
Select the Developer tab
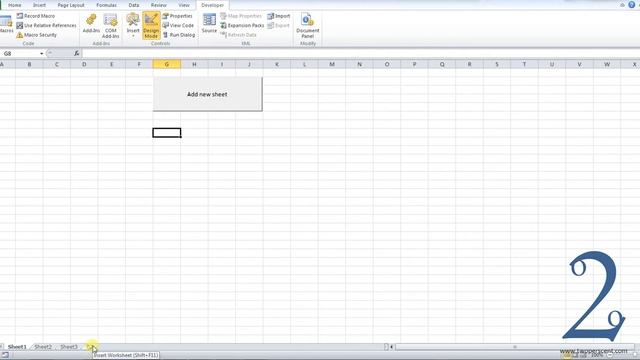(213, 5)
